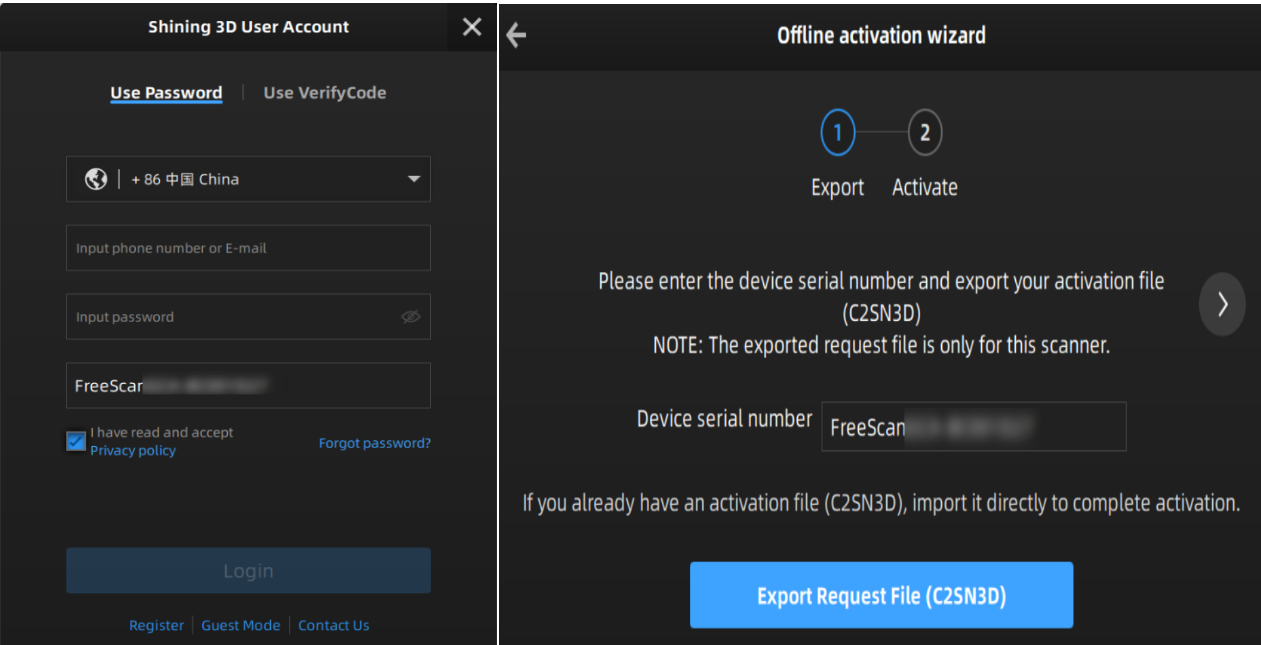The height and width of the screenshot is (645, 1261).
Task: Click the Input password field
Action: (x=248, y=317)
